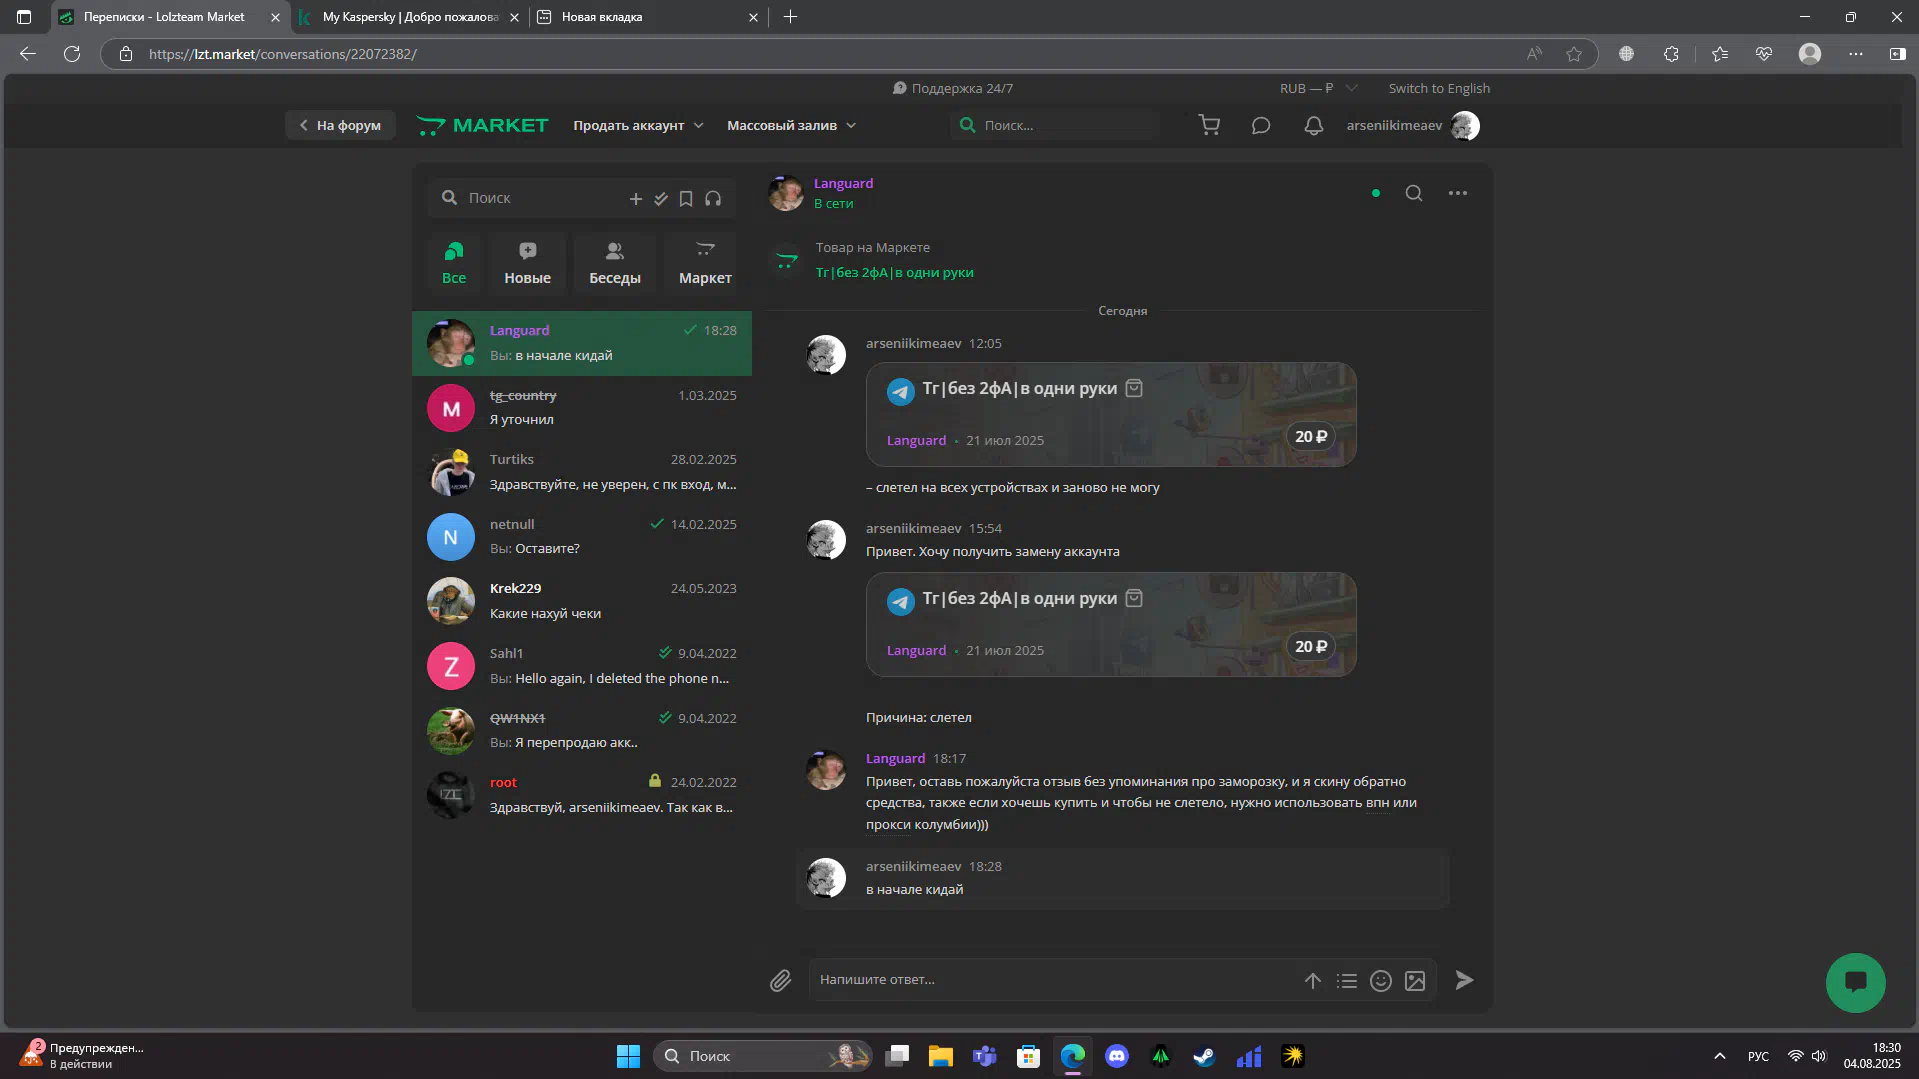Open Steam from the taskbar
The image size is (1919, 1079).
pos(1204,1056)
